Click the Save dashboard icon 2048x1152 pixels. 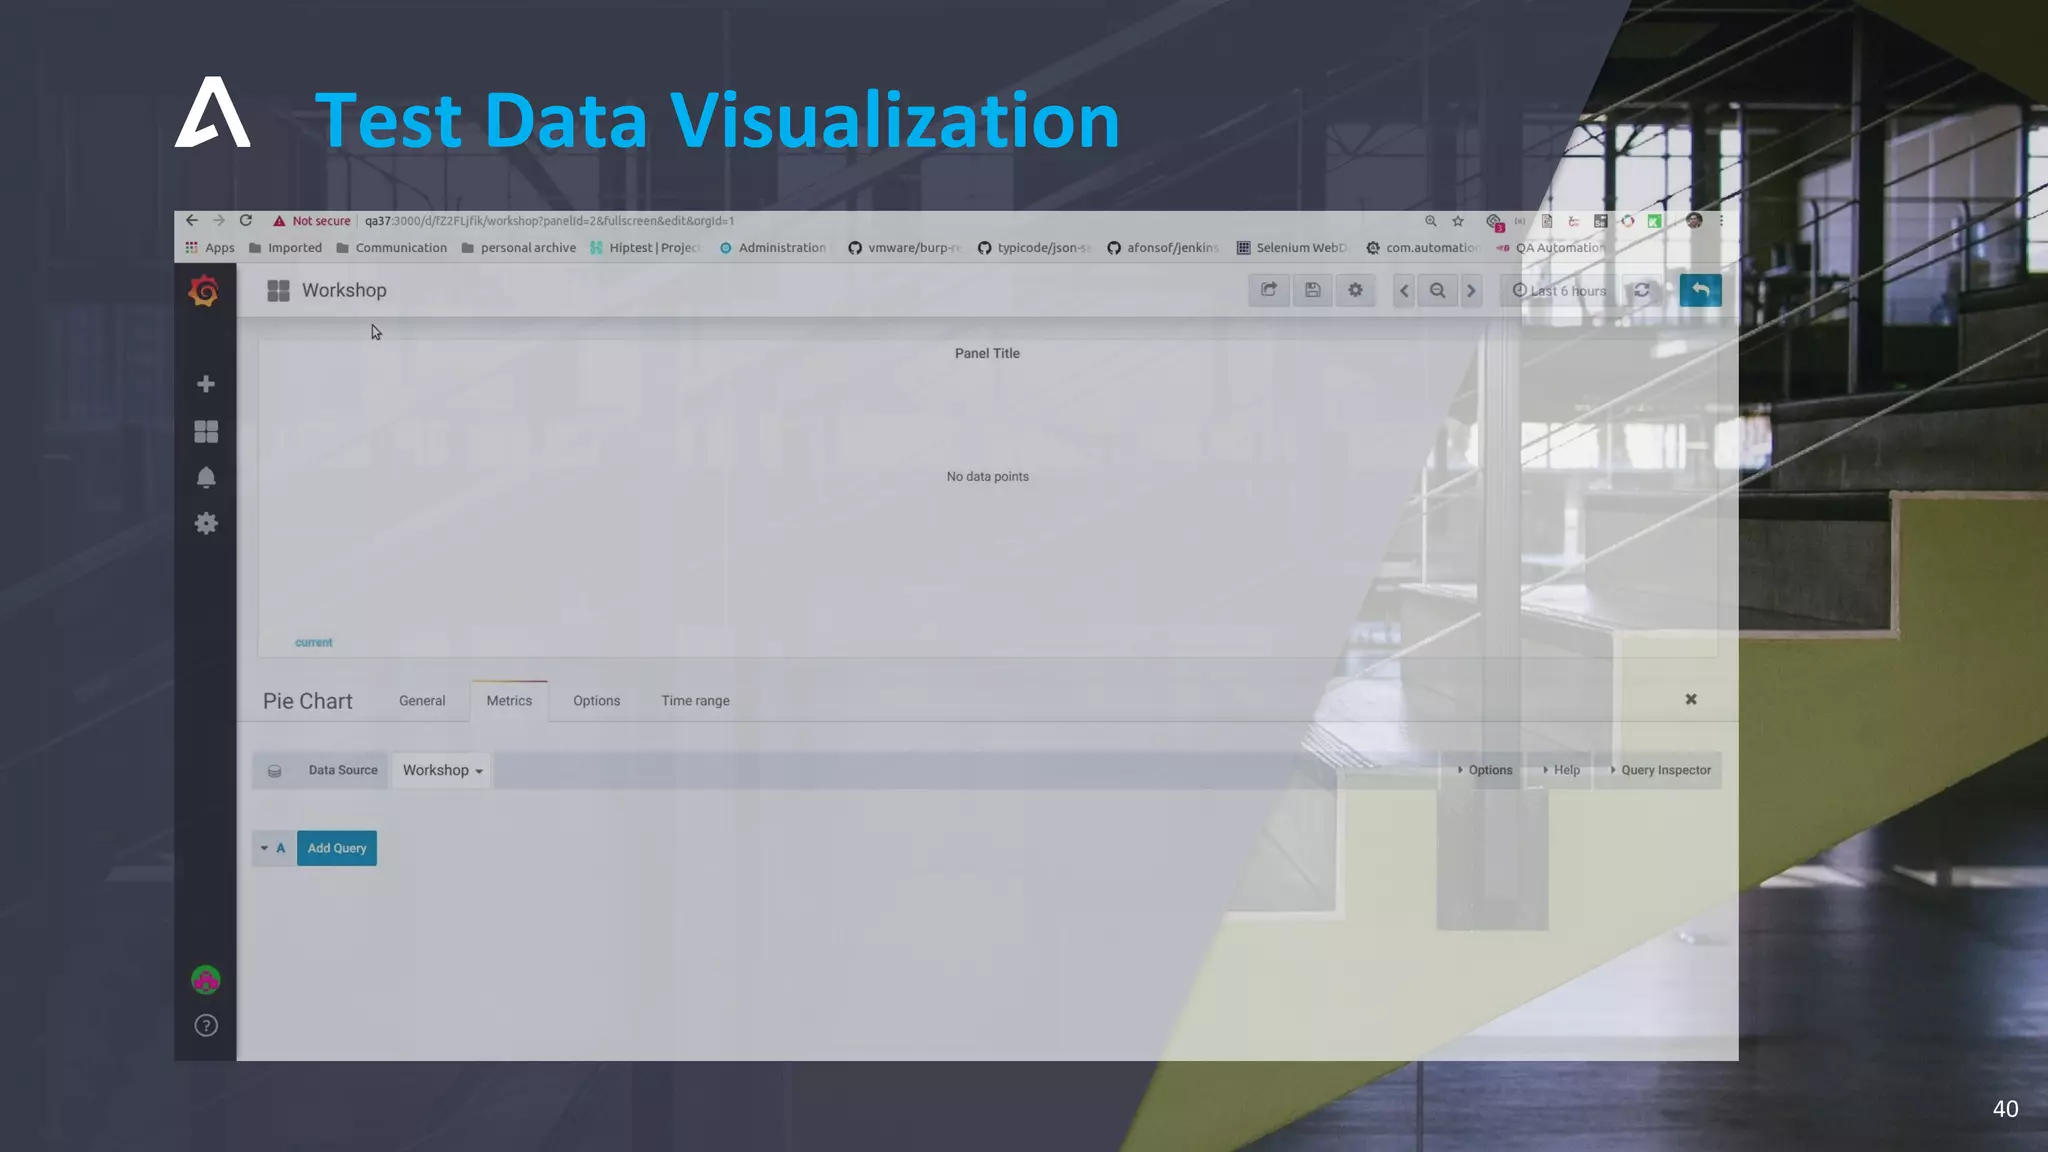[1313, 290]
